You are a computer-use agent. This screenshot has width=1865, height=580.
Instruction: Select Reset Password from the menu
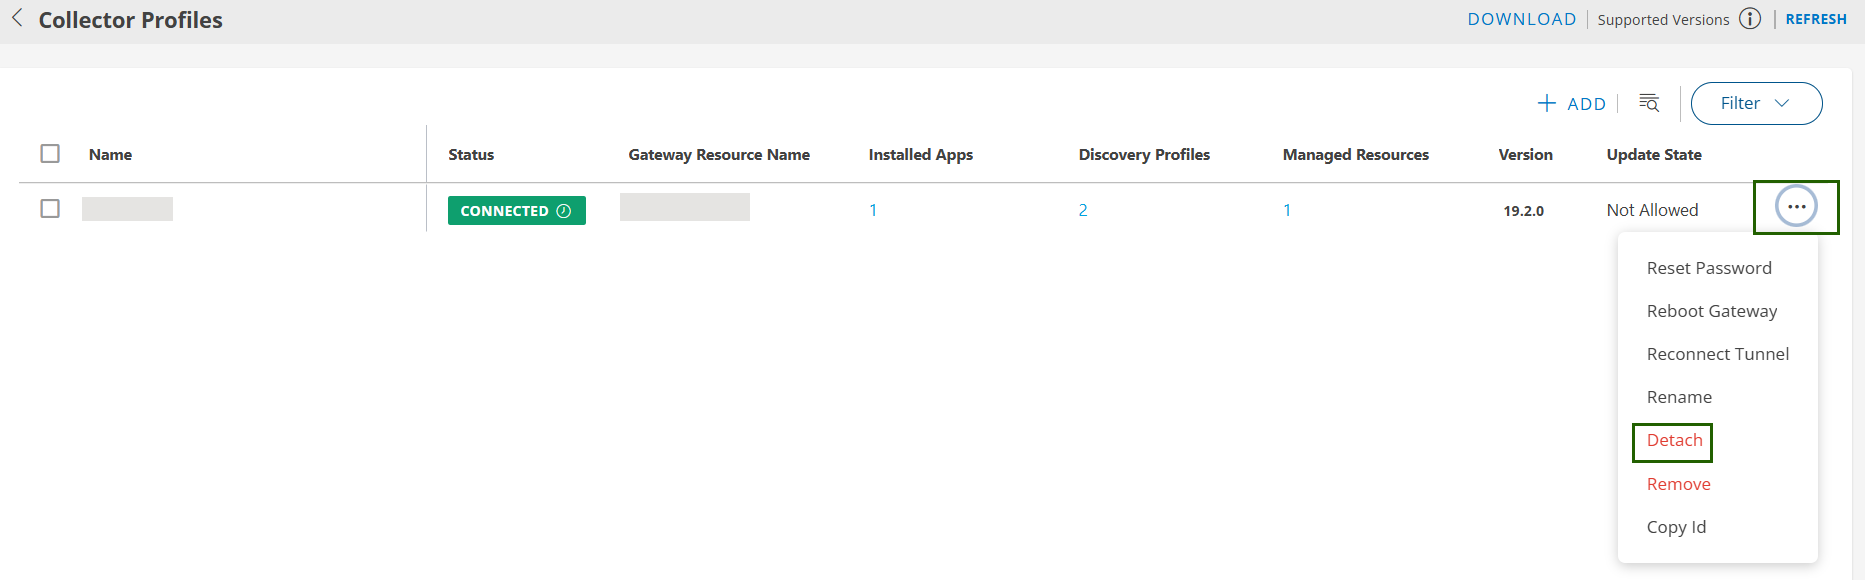click(x=1709, y=268)
